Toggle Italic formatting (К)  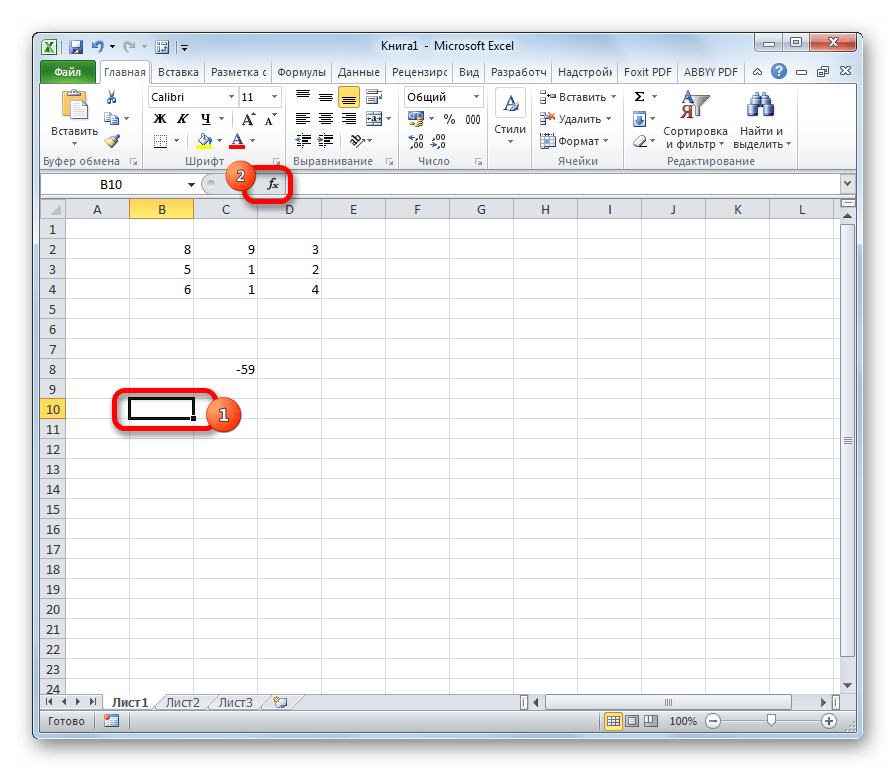[182, 119]
